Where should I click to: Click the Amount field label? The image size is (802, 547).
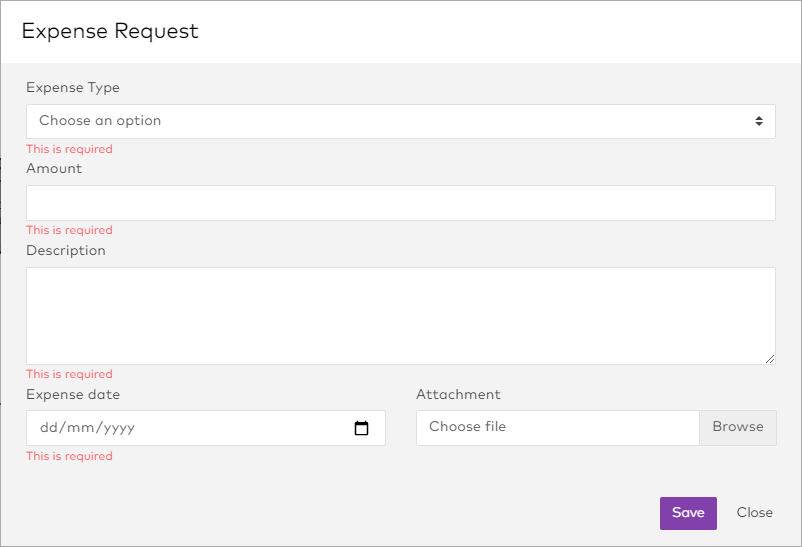54,169
